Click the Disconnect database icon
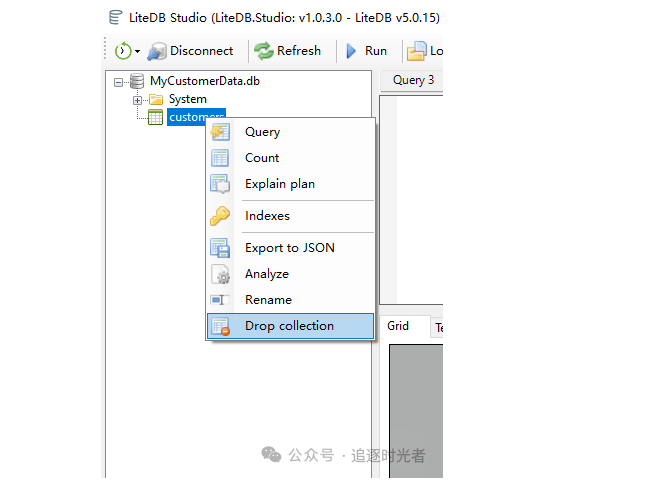650x483 pixels. click(157, 51)
